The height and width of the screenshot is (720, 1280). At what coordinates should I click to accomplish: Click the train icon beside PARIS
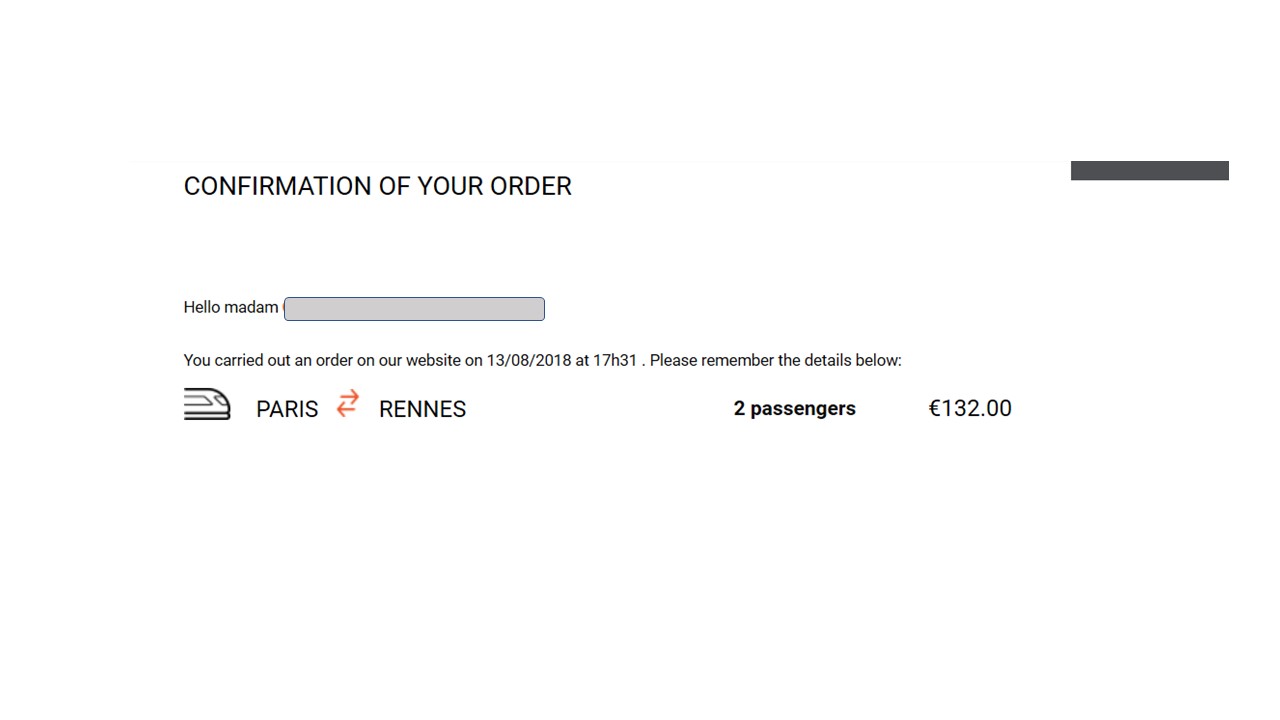[x=207, y=404]
